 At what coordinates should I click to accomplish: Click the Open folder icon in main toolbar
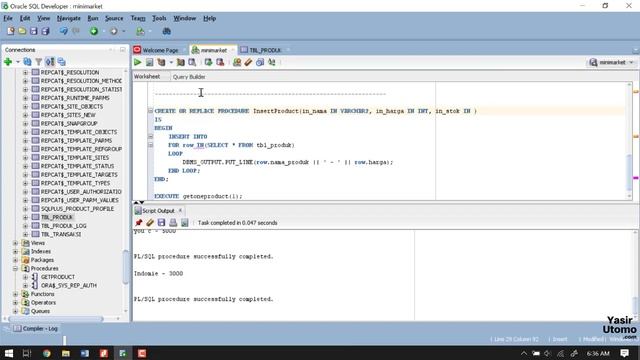[x=22, y=31]
